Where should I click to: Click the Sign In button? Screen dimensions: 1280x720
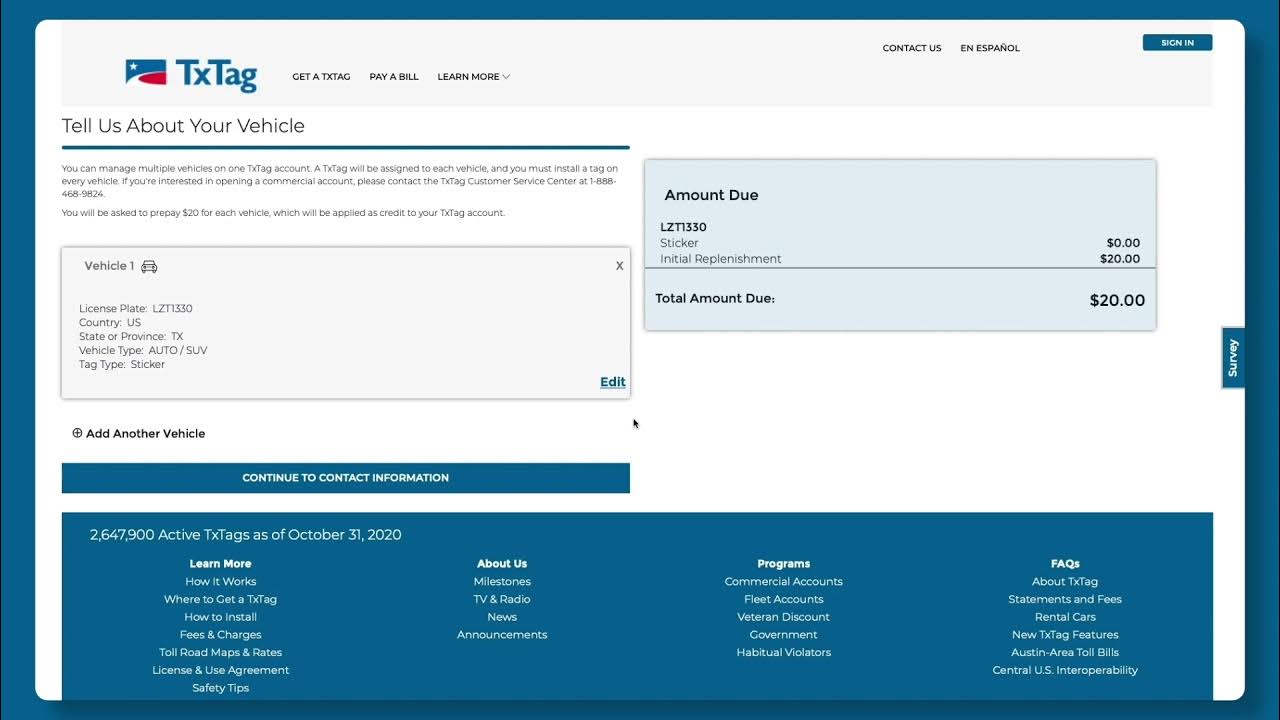(1177, 43)
